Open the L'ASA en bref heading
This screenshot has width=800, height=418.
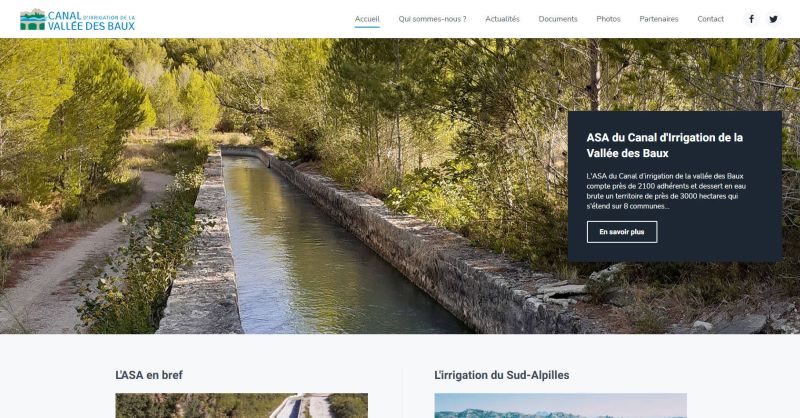[x=149, y=375]
